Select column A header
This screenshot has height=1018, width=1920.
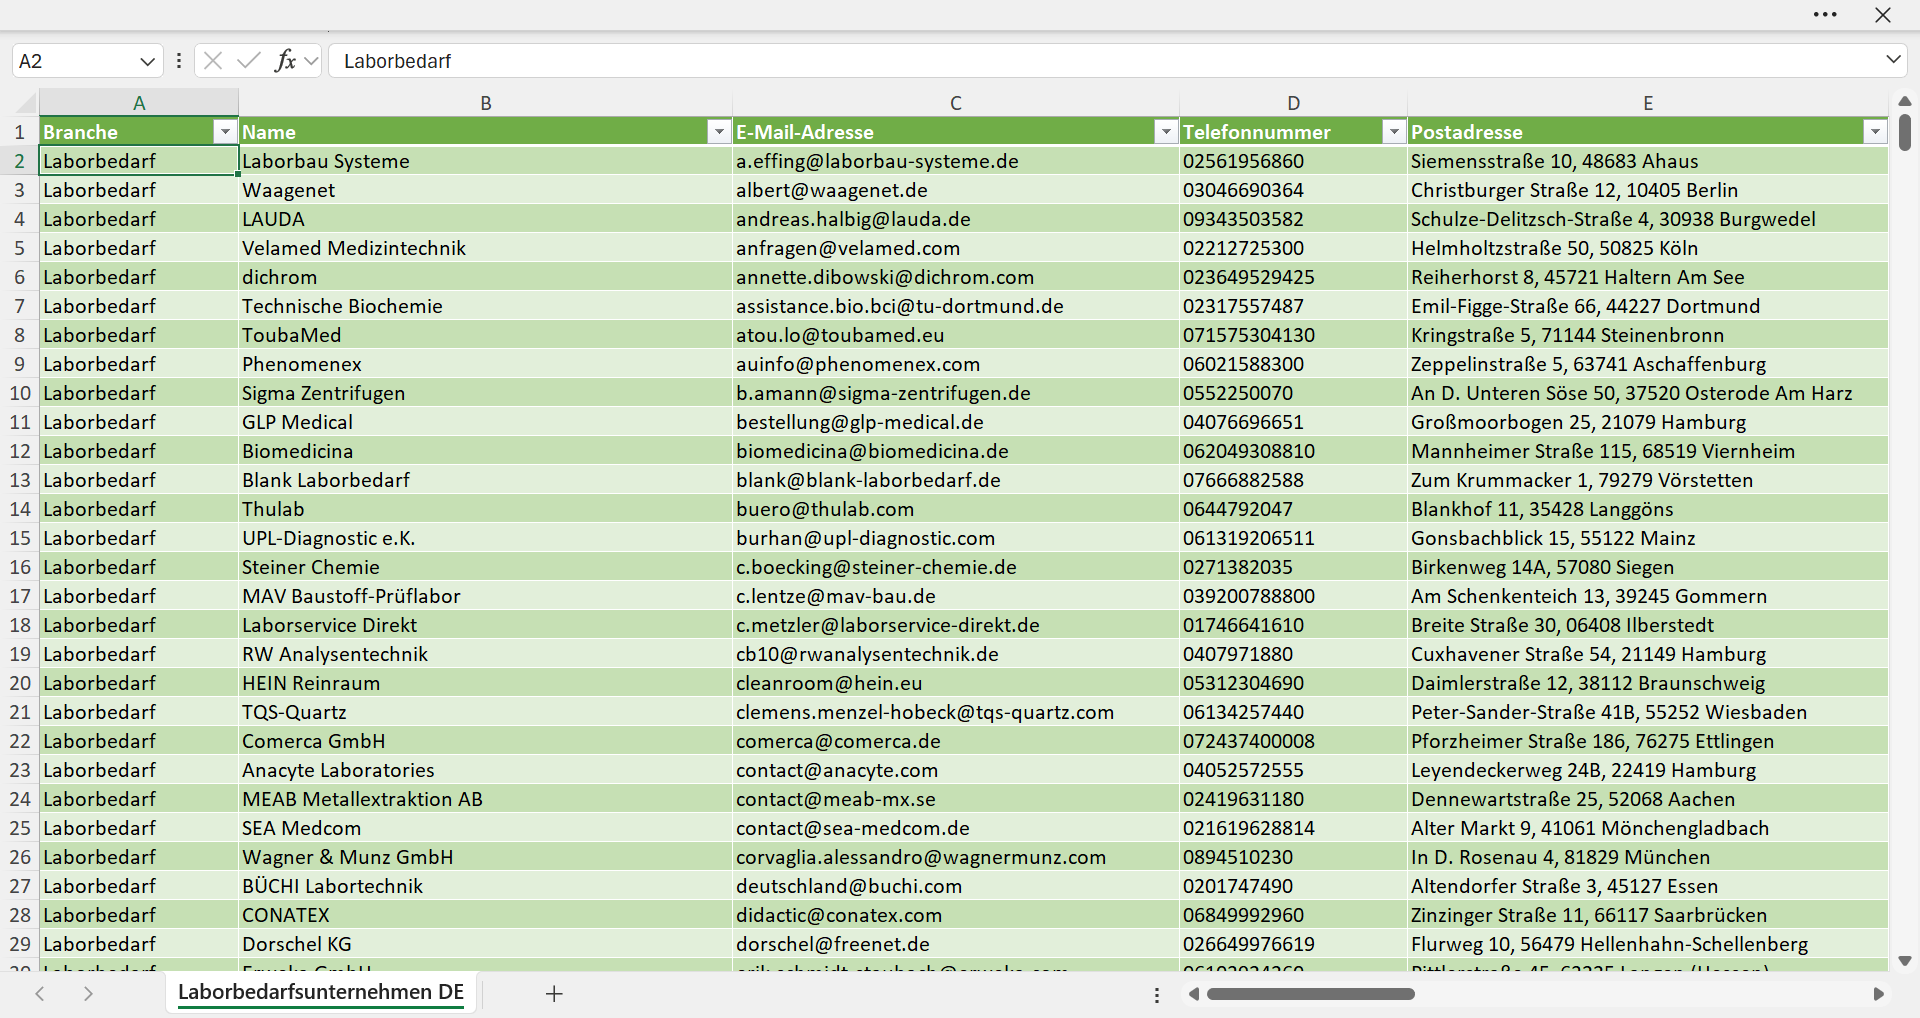click(139, 103)
